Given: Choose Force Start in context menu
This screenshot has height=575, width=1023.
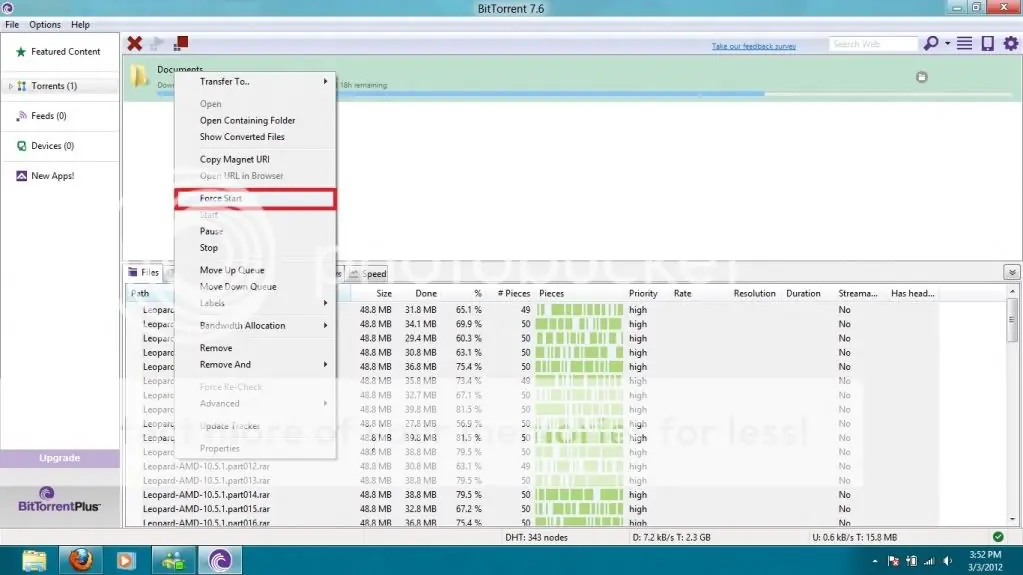Looking at the screenshot, I should pyautogui.click(x=255, y=198).
